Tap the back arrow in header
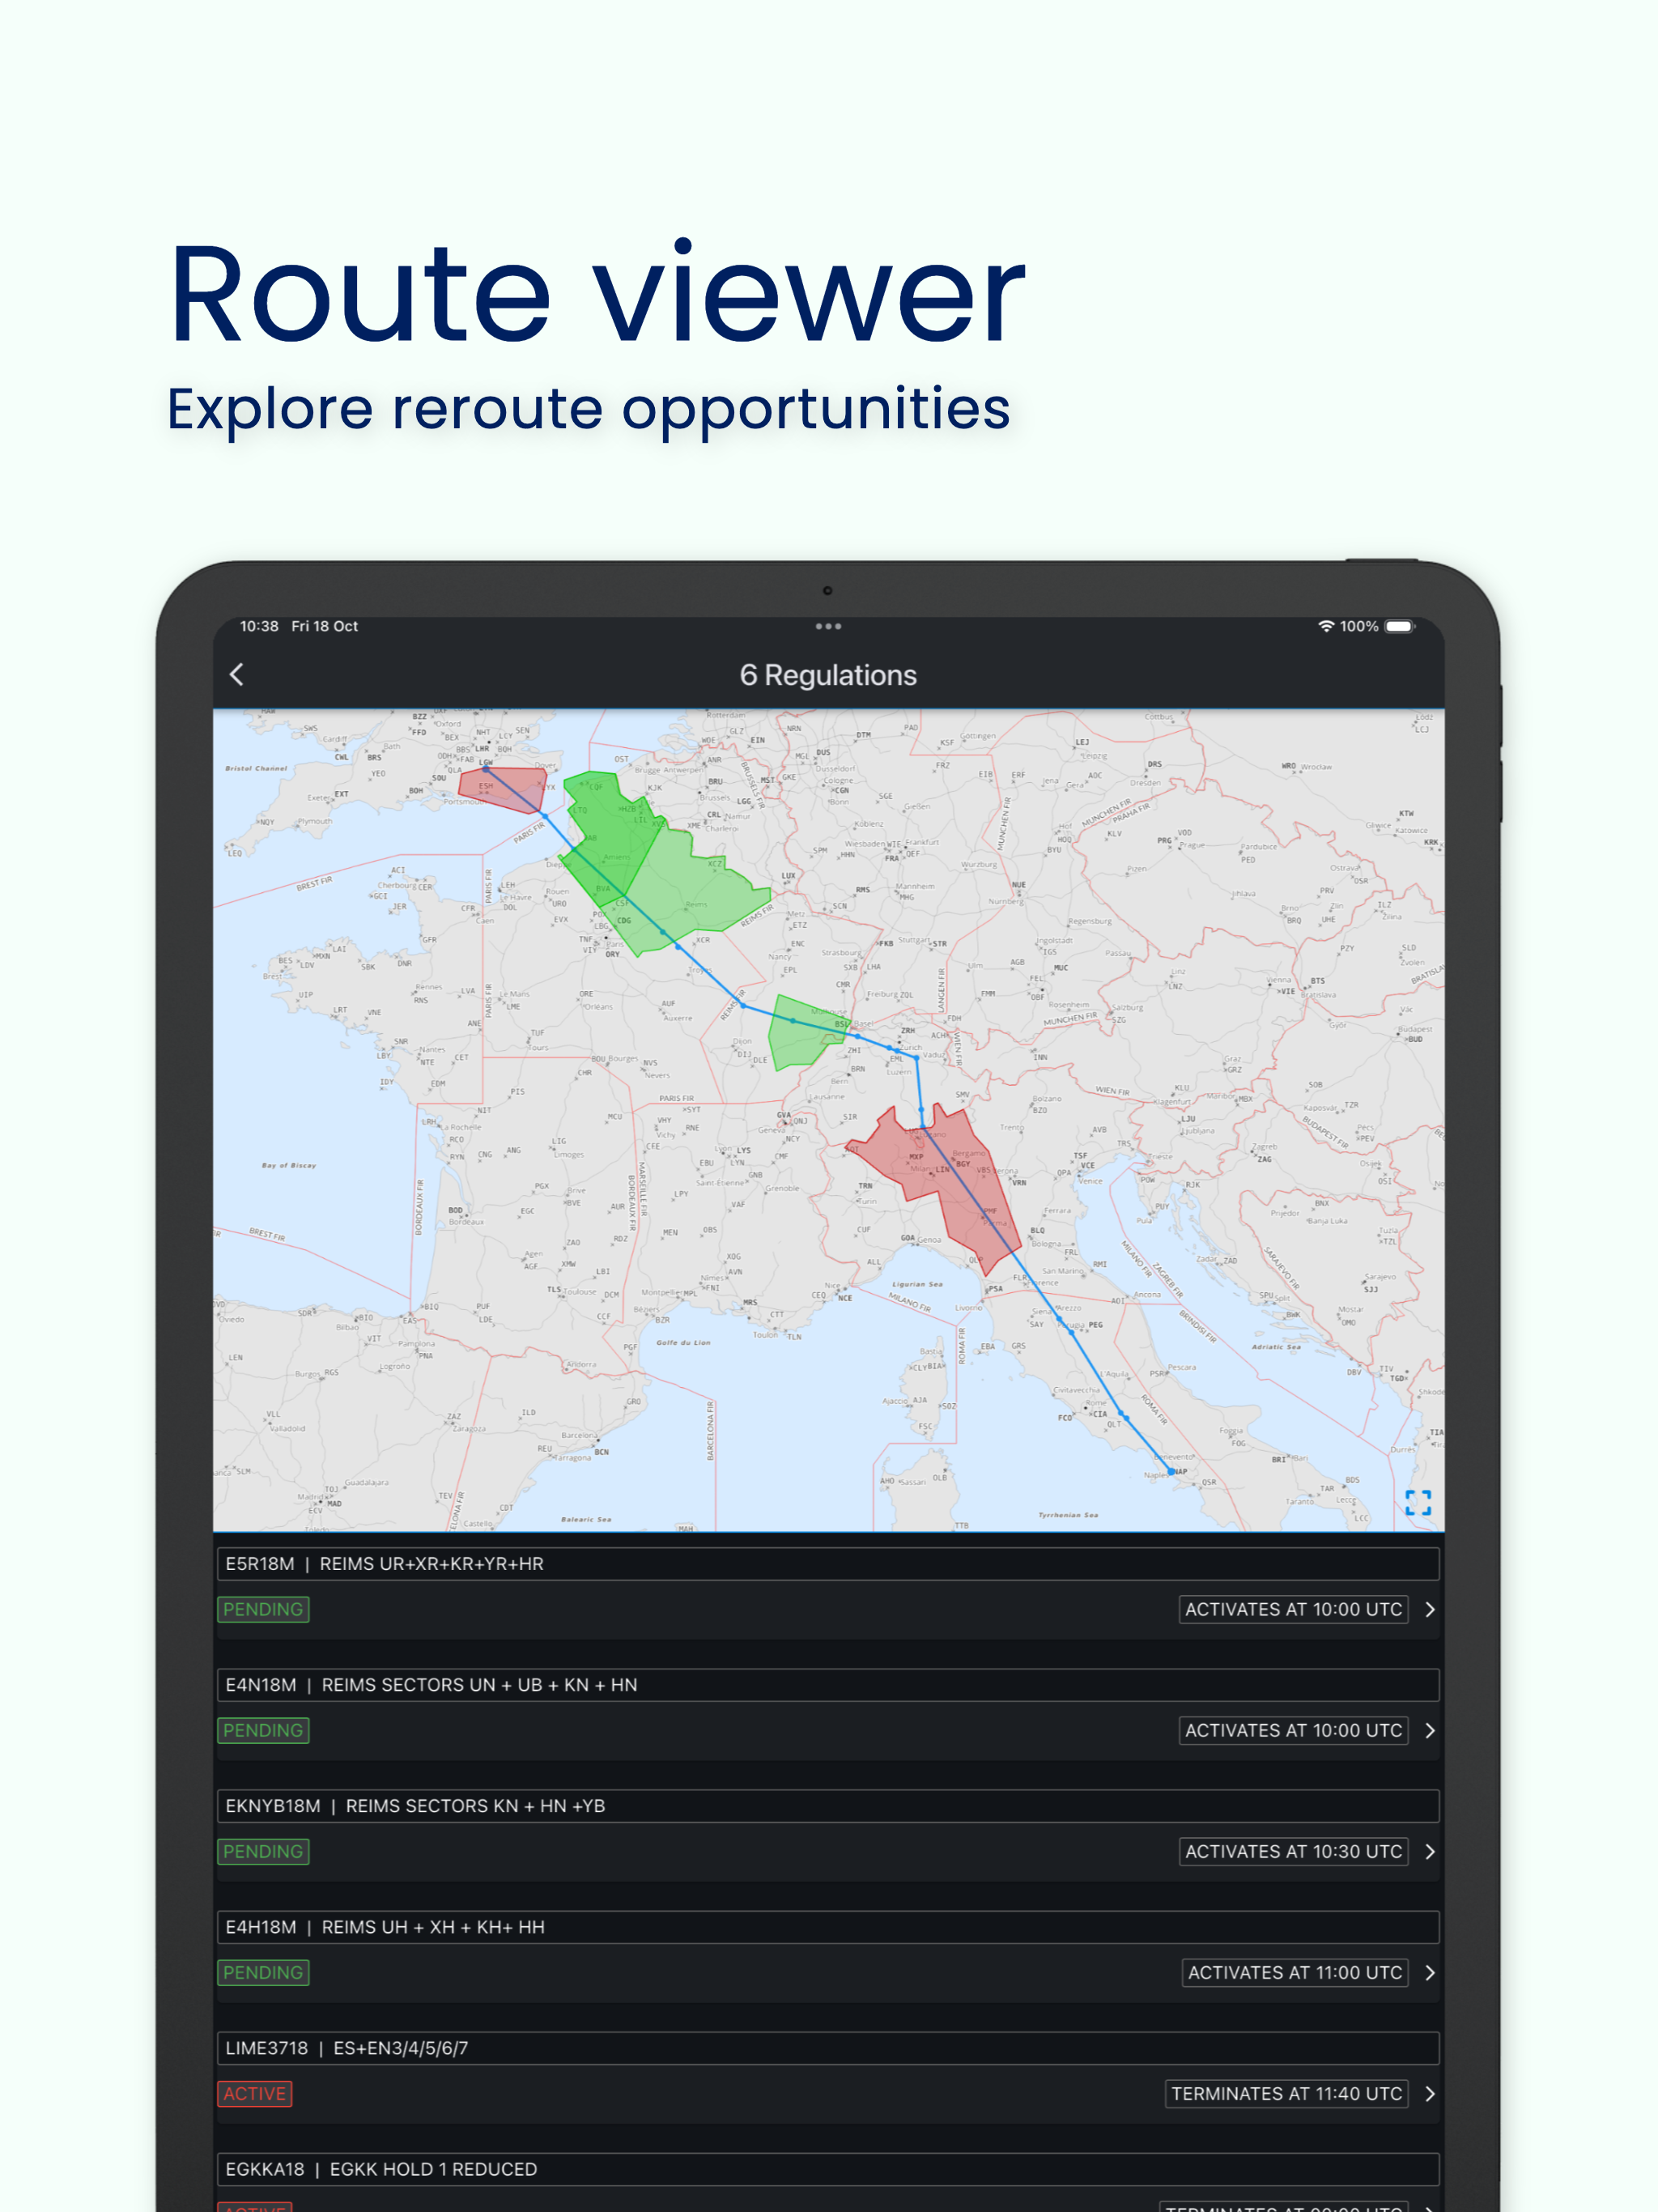 pyautogui.click(x=237, y=675)
